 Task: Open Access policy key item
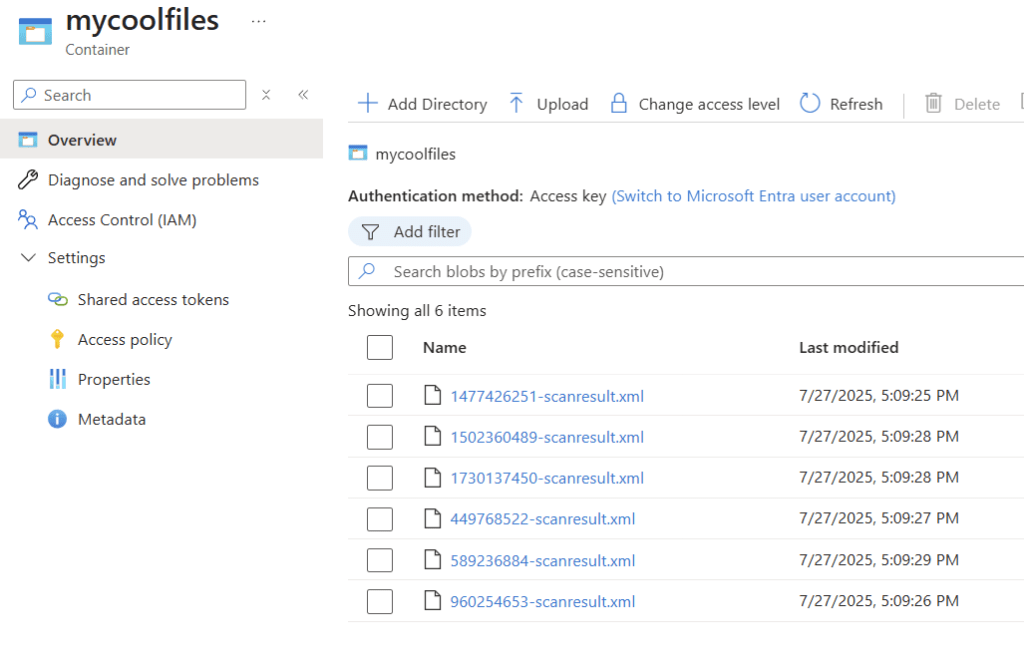(124, 340)
